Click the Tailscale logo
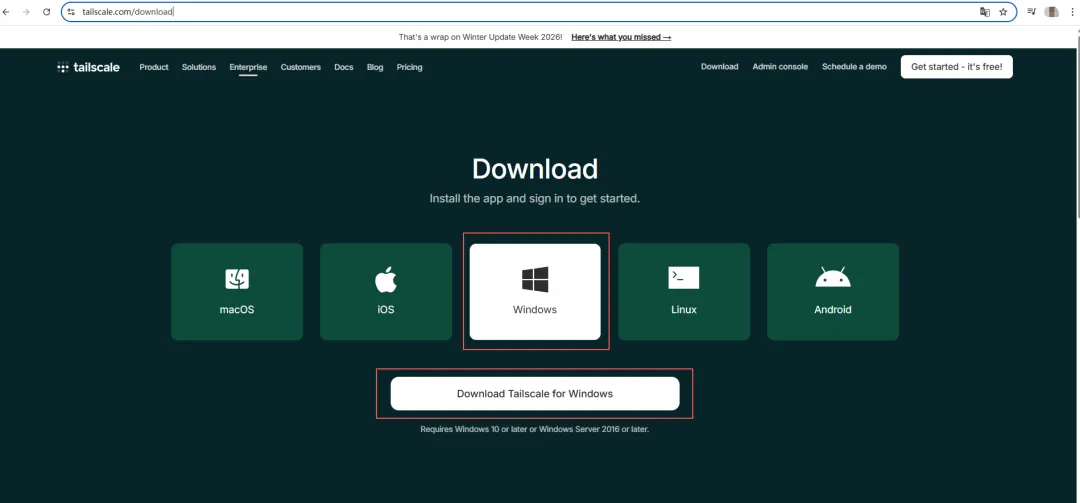This screenshot has height=503, width=1080. point(88,67)
